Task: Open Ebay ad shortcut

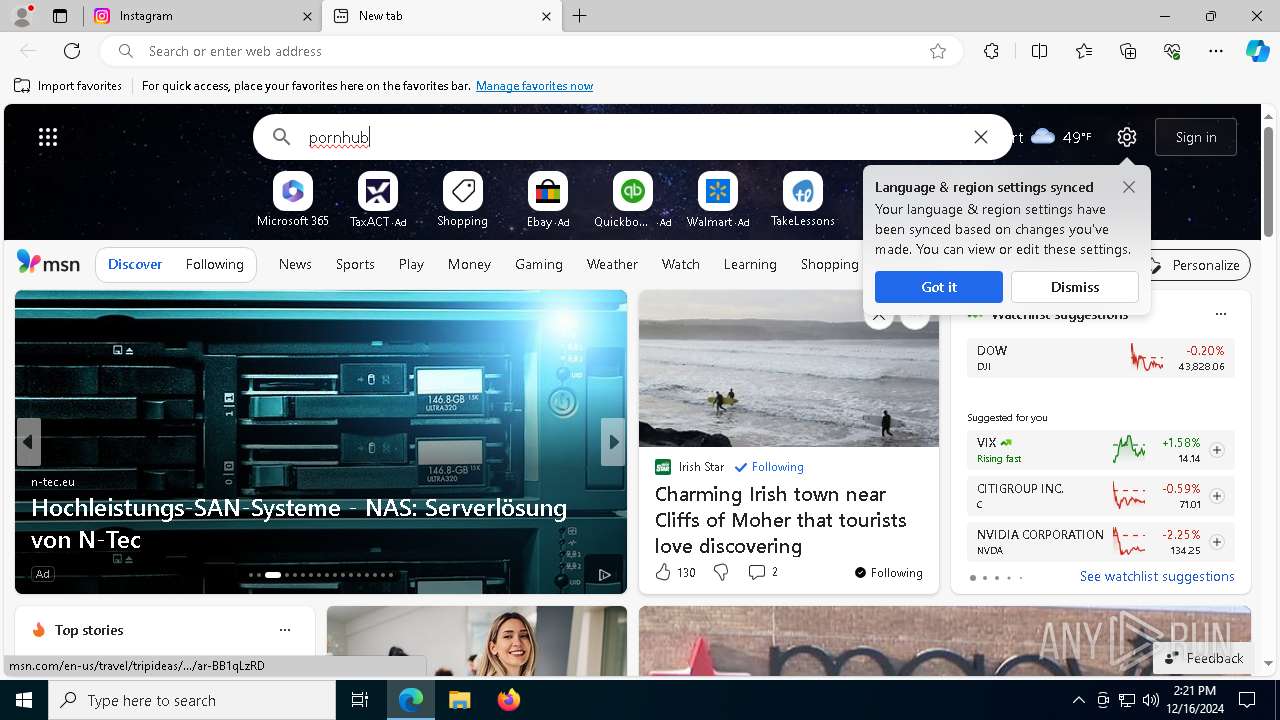Action: click(x=548, y=200)
